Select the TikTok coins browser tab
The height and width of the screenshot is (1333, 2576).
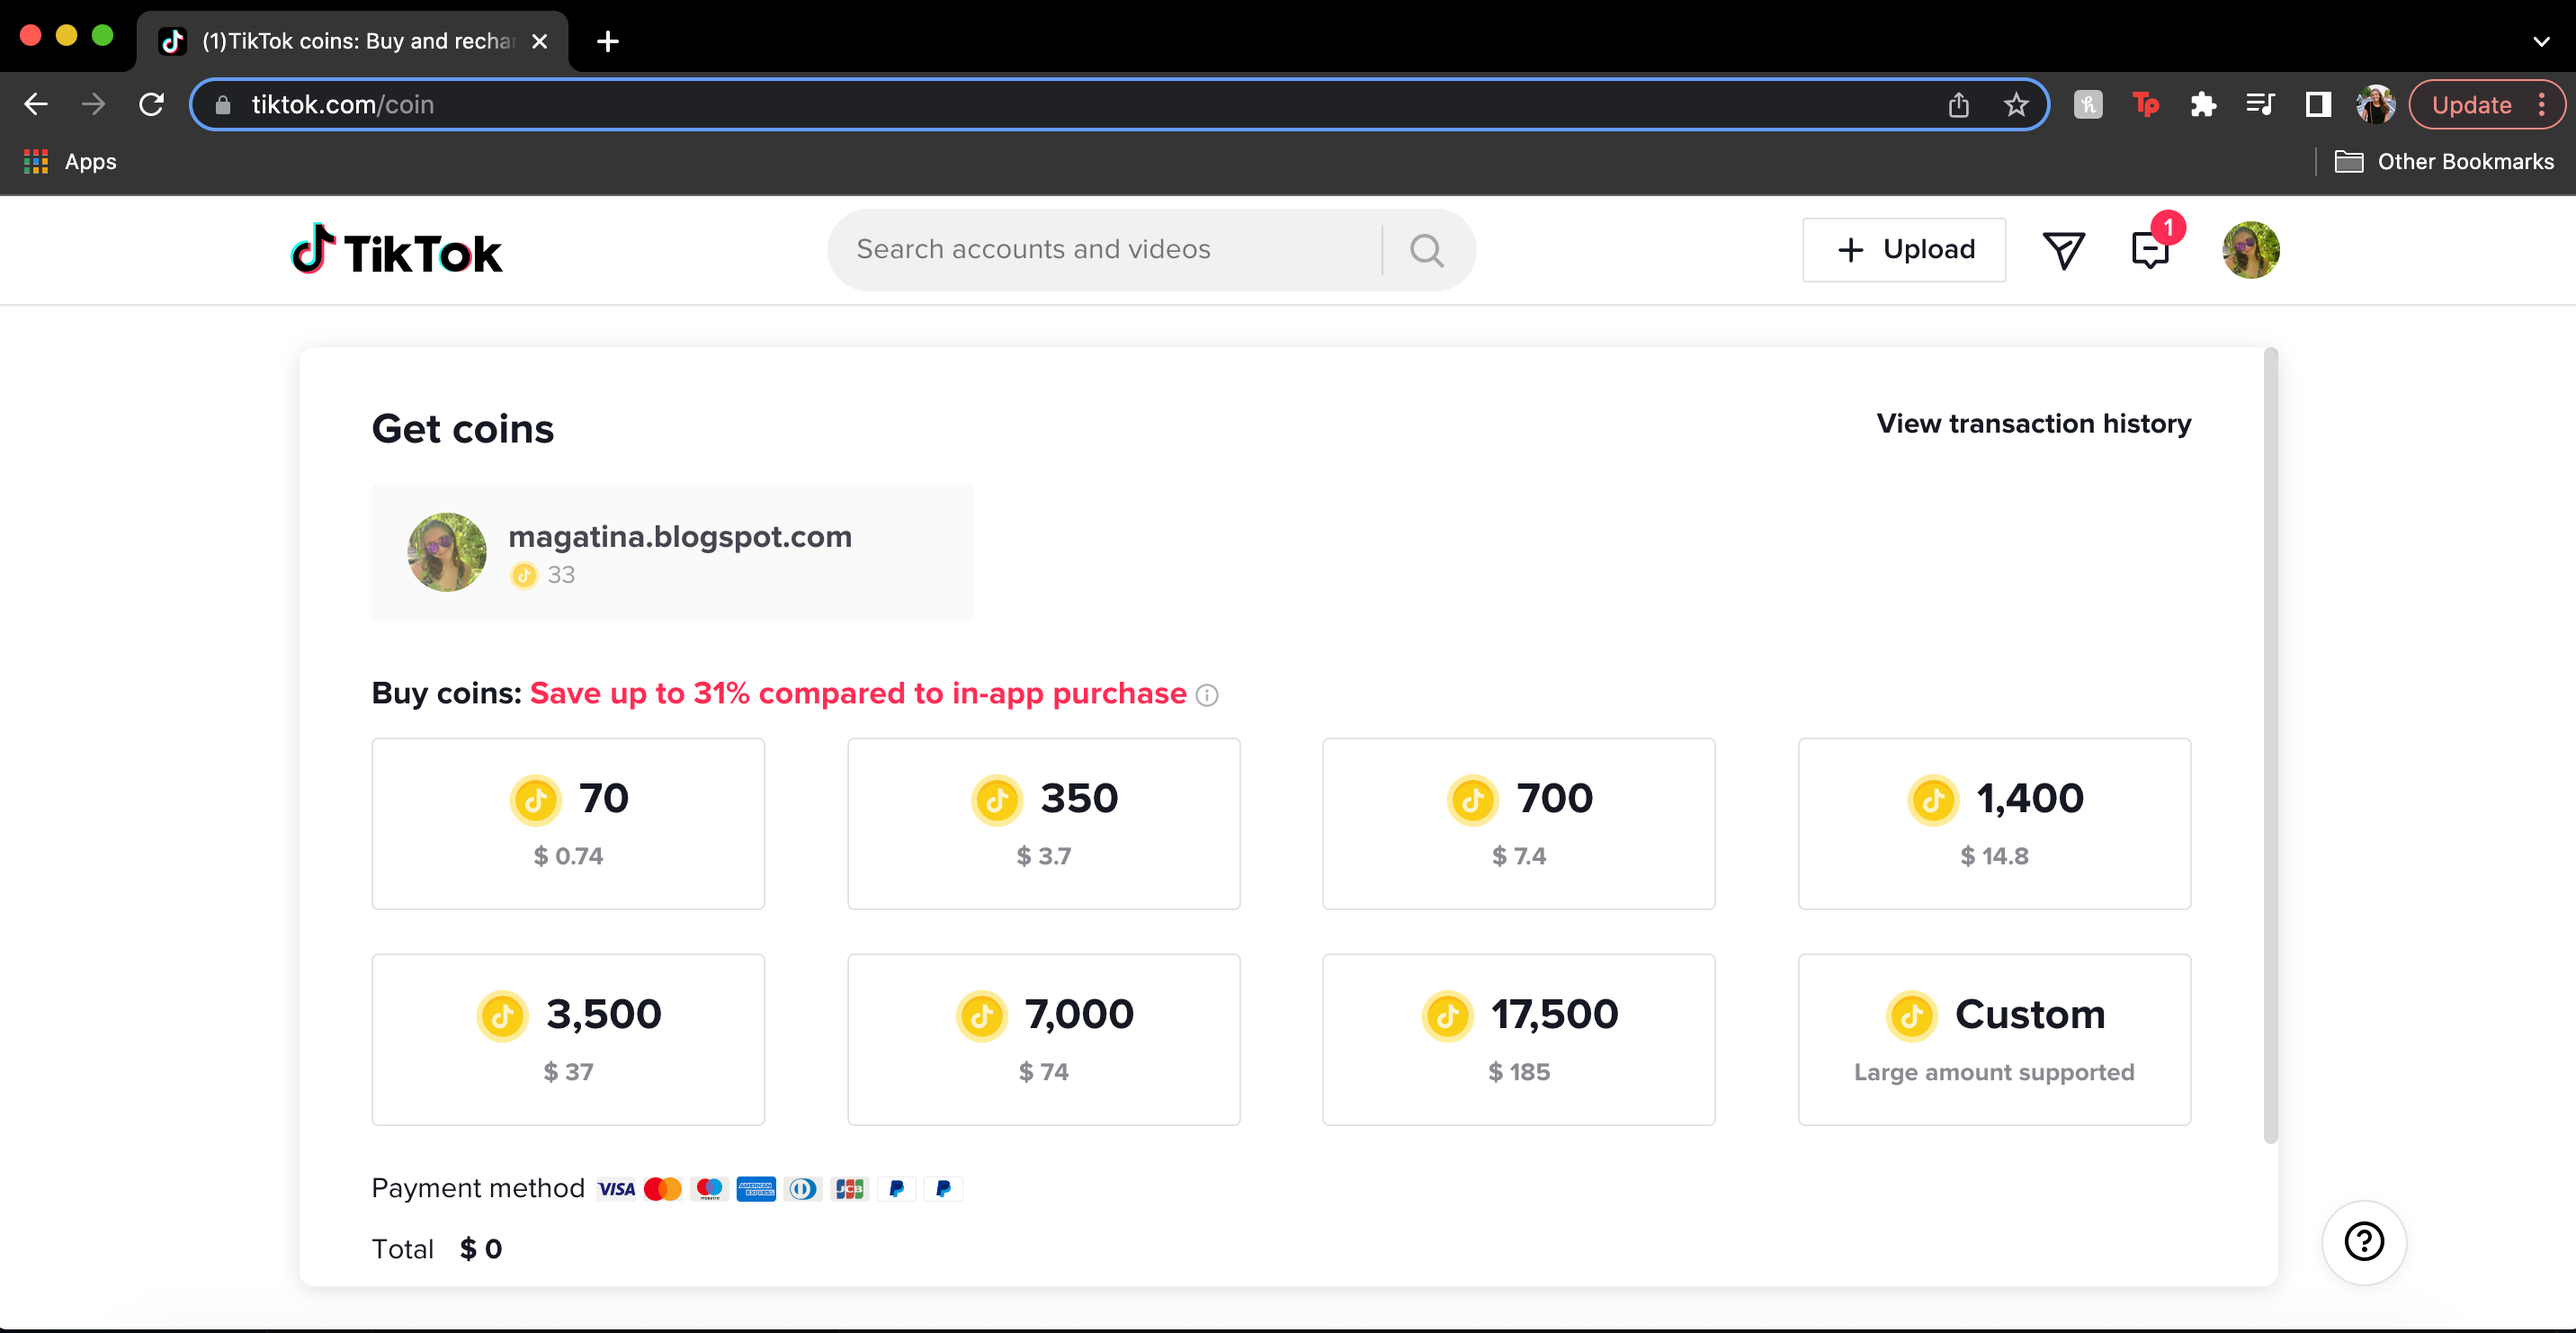[350, 41]
